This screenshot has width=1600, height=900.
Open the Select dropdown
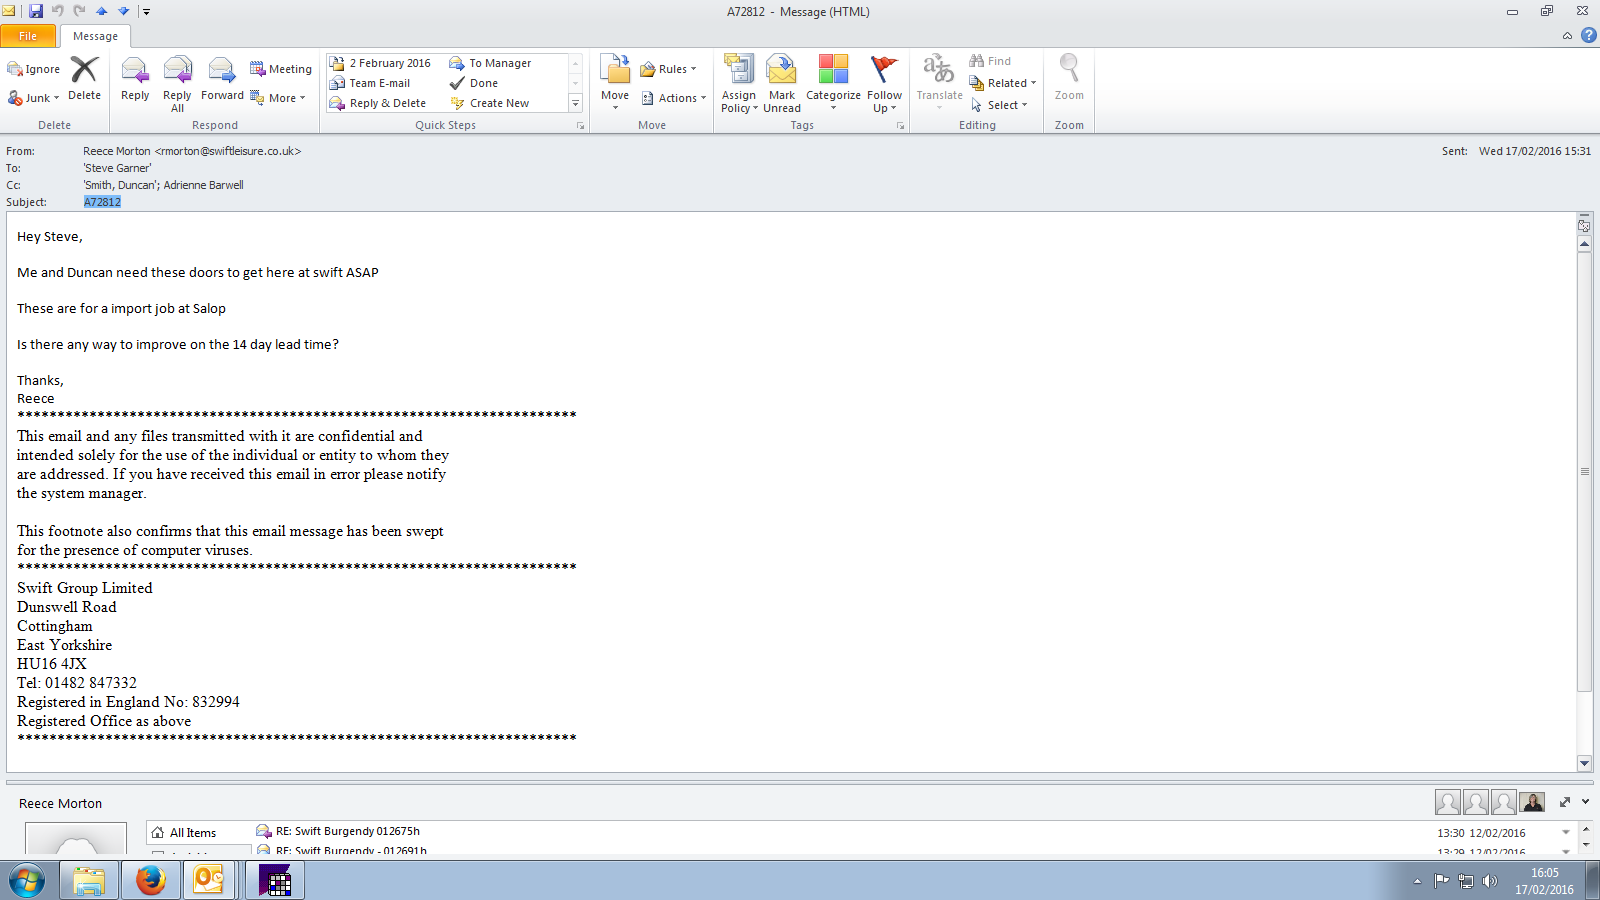tap(999, 105)
